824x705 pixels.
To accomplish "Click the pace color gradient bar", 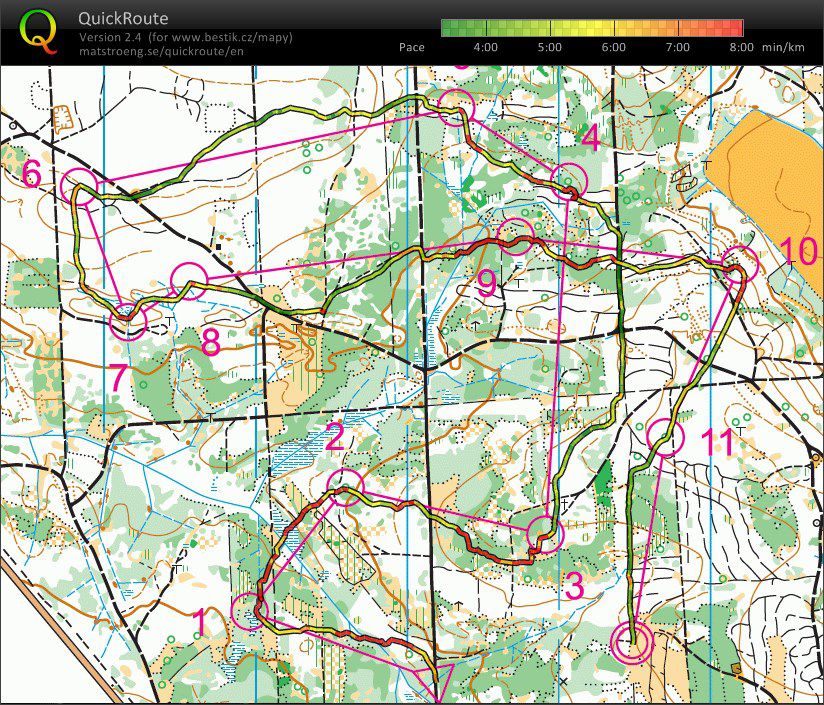I will tap(592, 28).
